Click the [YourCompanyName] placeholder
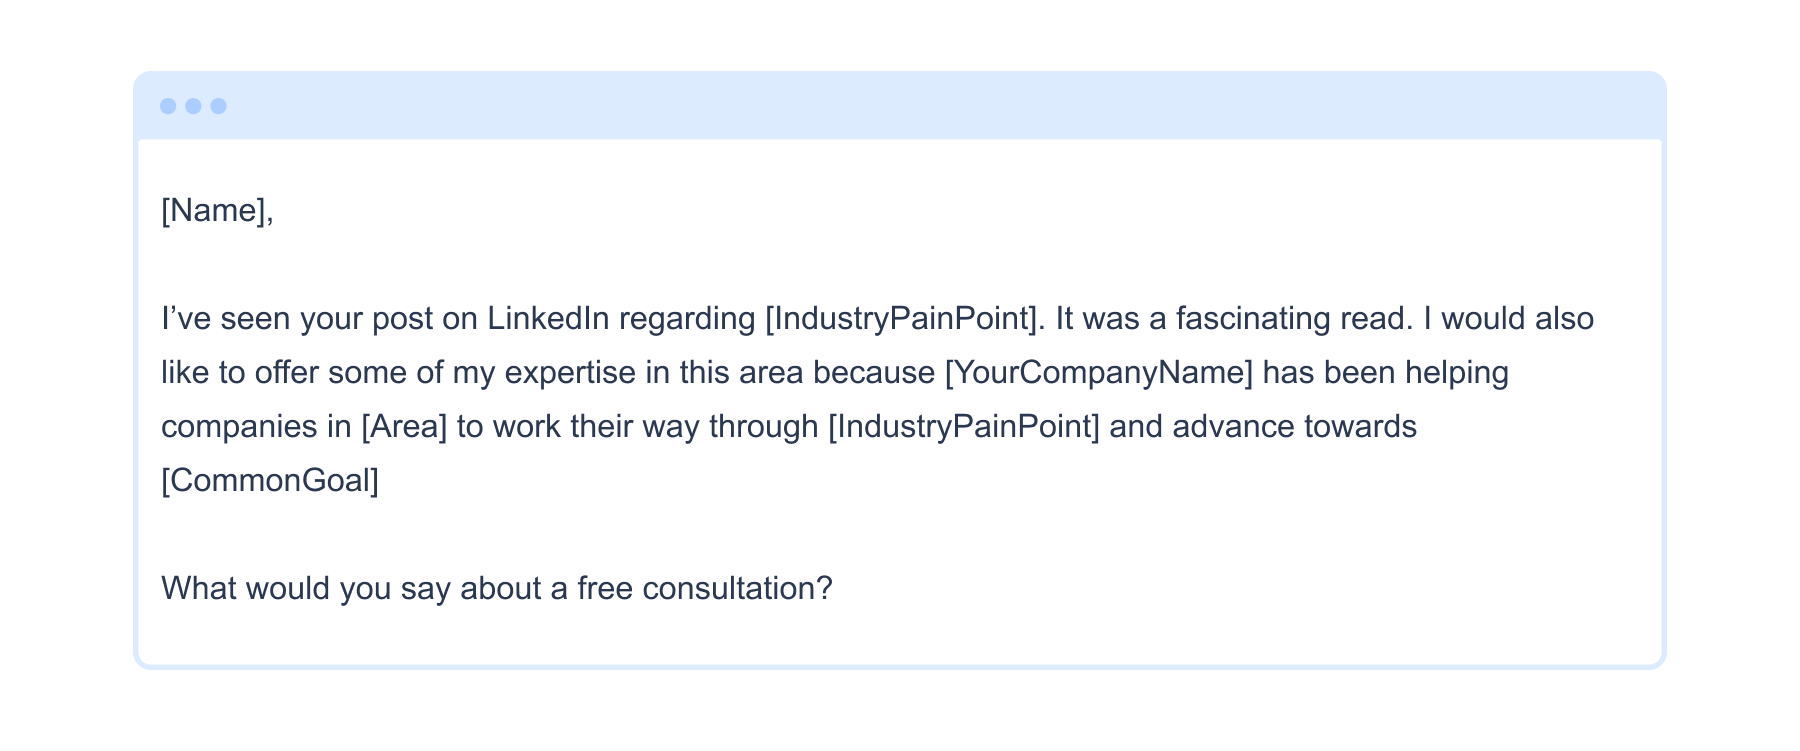 (x=1098, y=373)
